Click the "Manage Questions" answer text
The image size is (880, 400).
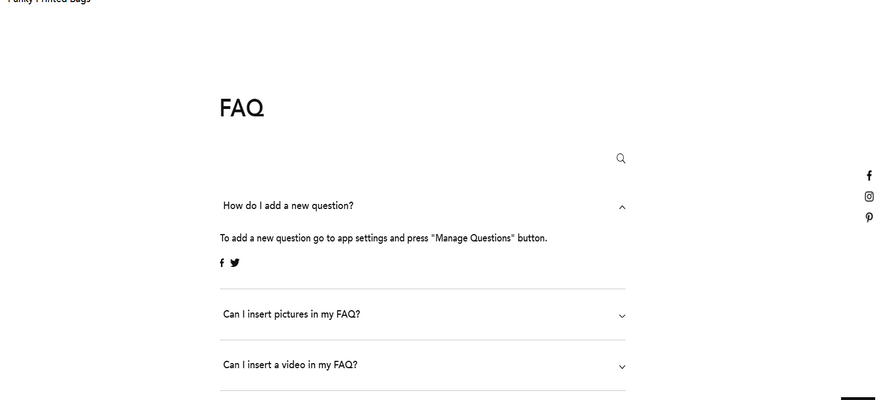pyautogui.click(x=473, y=238)
